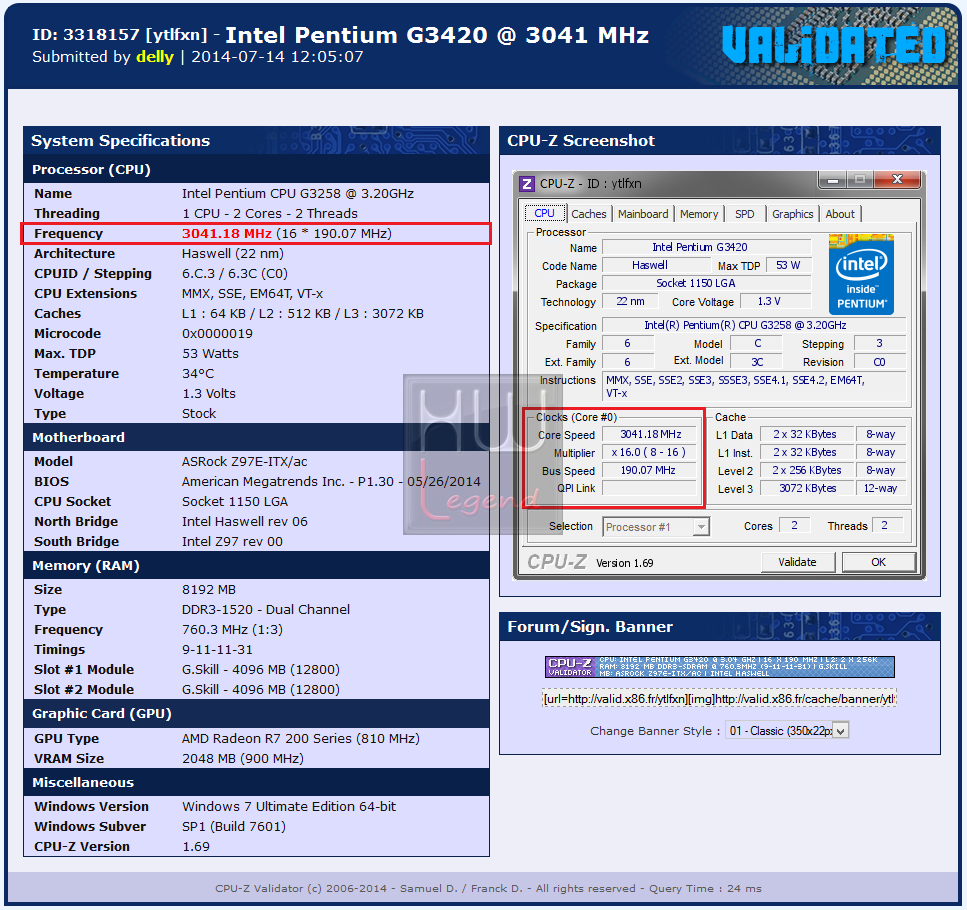Screen dimensions: 967x910
Task: Click the Threads count value in CPU-Z
Action: (x=886, y=525)
